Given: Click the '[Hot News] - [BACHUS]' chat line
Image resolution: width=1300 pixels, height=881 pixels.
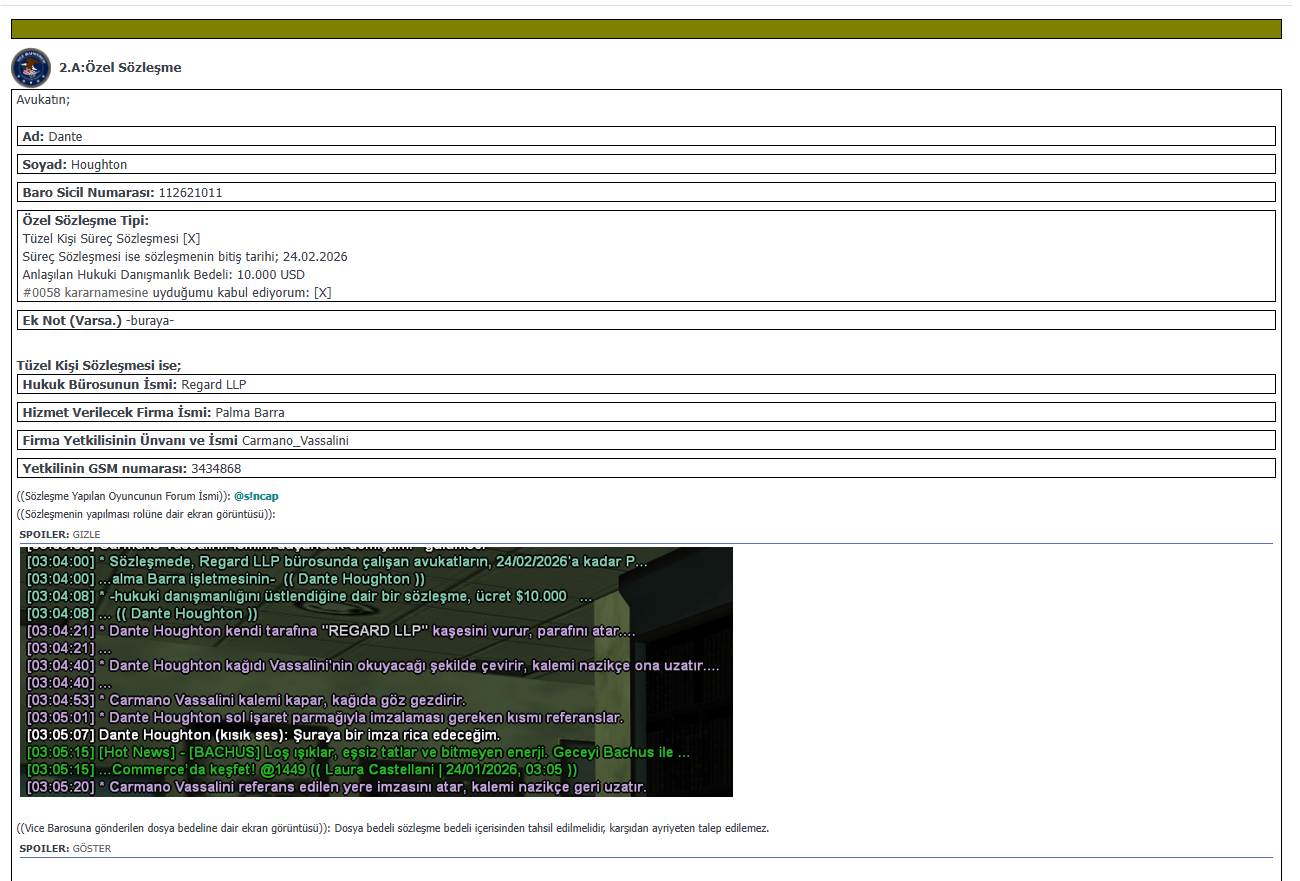Looking at the screenshot, I should click(x=358, y=752).
